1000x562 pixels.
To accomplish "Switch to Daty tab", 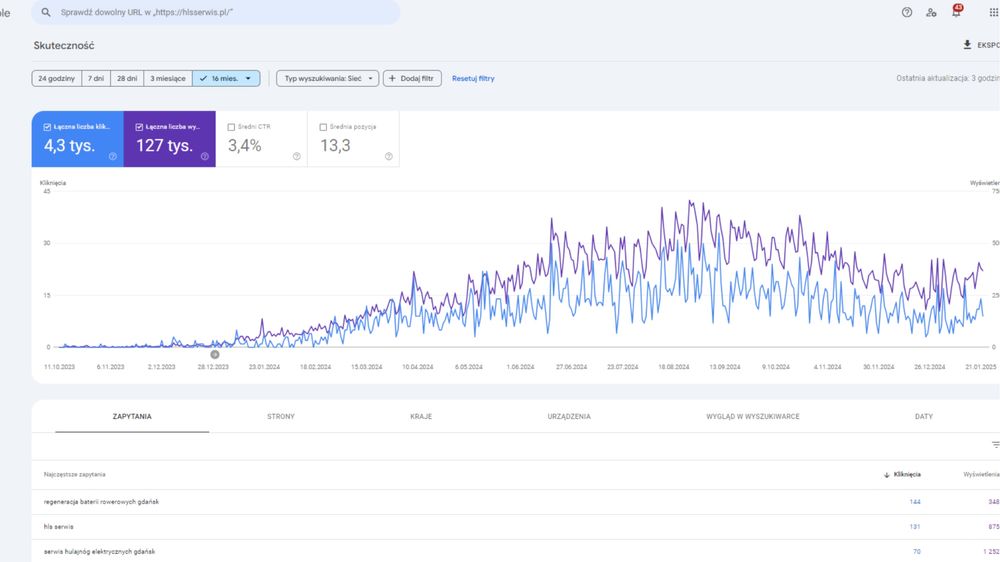I will tap(923, 417).
